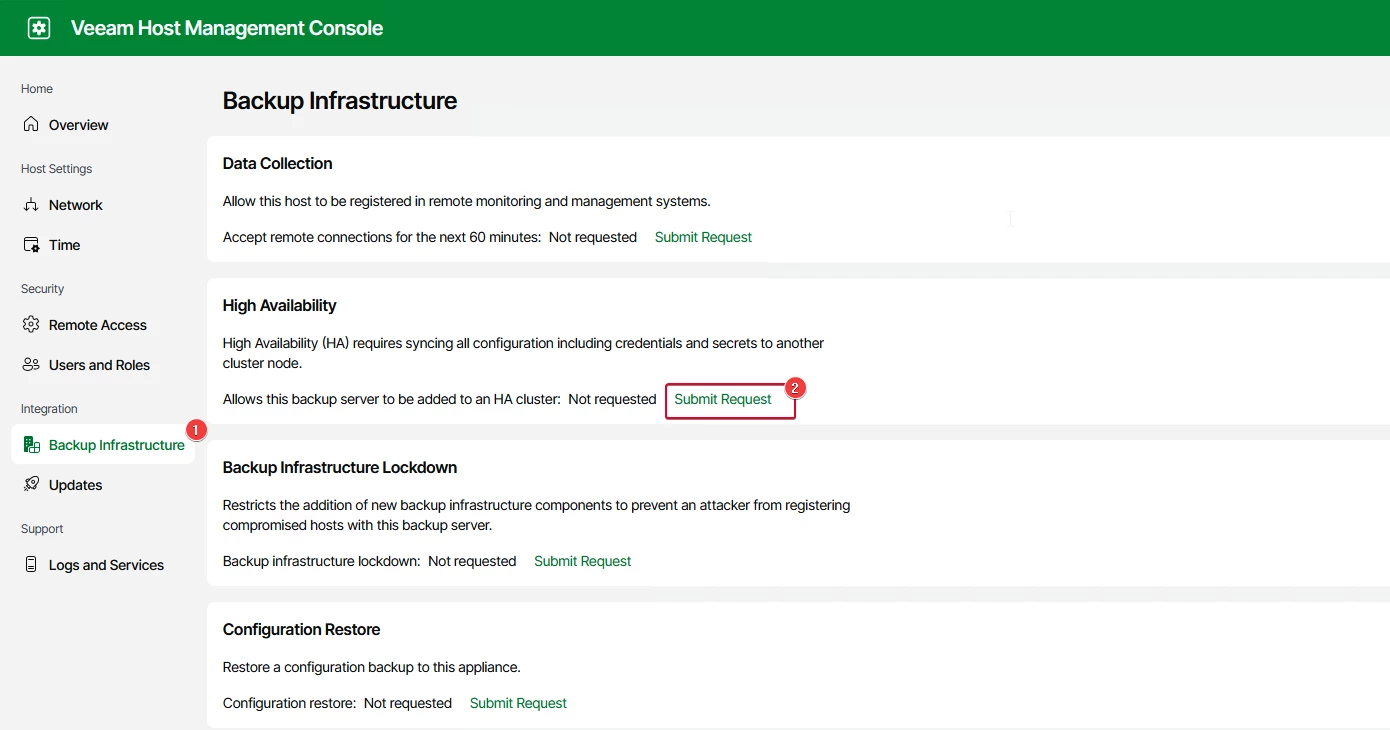
Task: Click 'Allow this host to be registered' description
Action: [467, 201]
